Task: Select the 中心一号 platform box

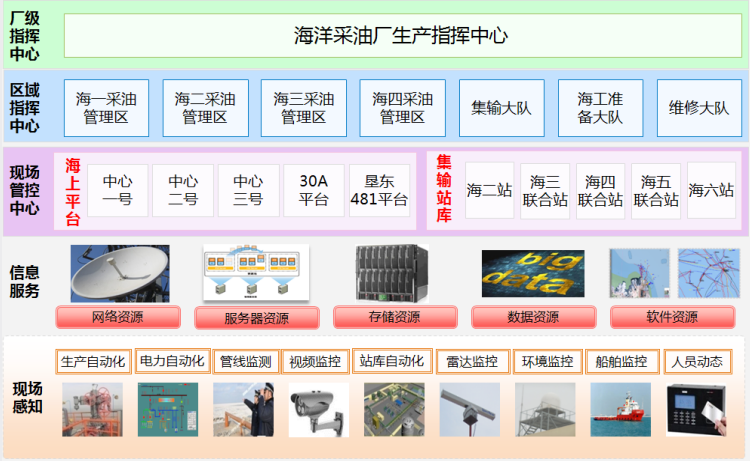Action: tap(118, 190)
